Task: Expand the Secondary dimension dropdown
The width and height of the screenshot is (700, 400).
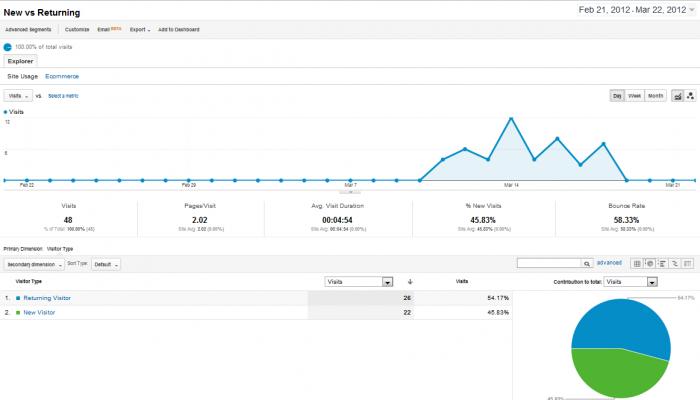Action: (x=34, y=264)
